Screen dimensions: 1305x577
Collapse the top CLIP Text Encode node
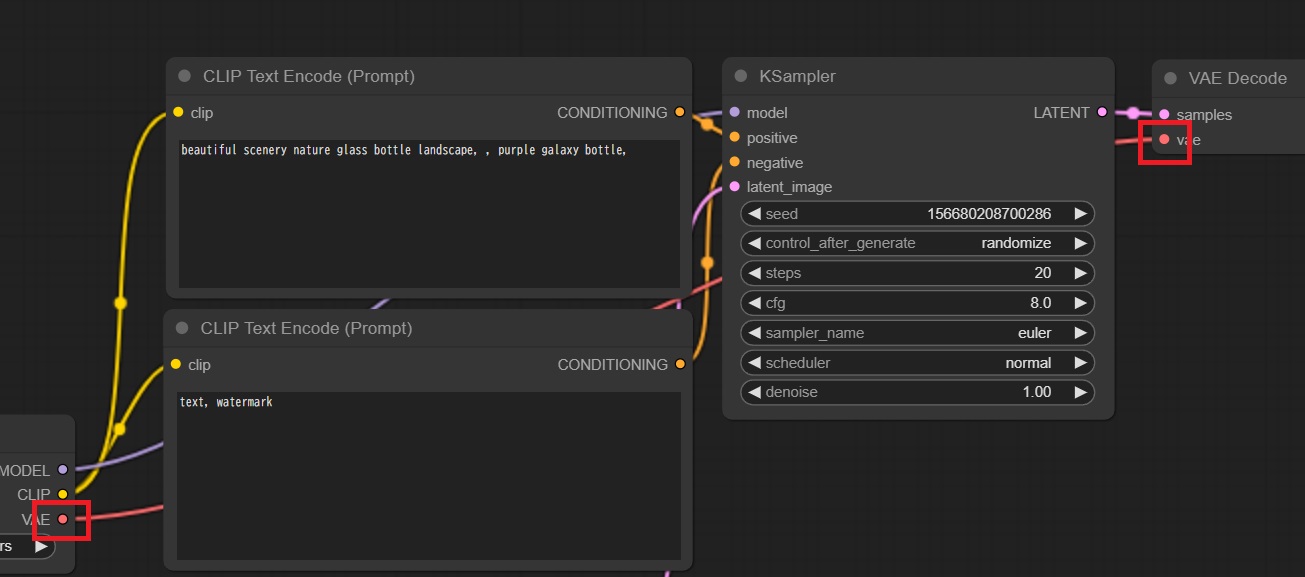point(184,76)
